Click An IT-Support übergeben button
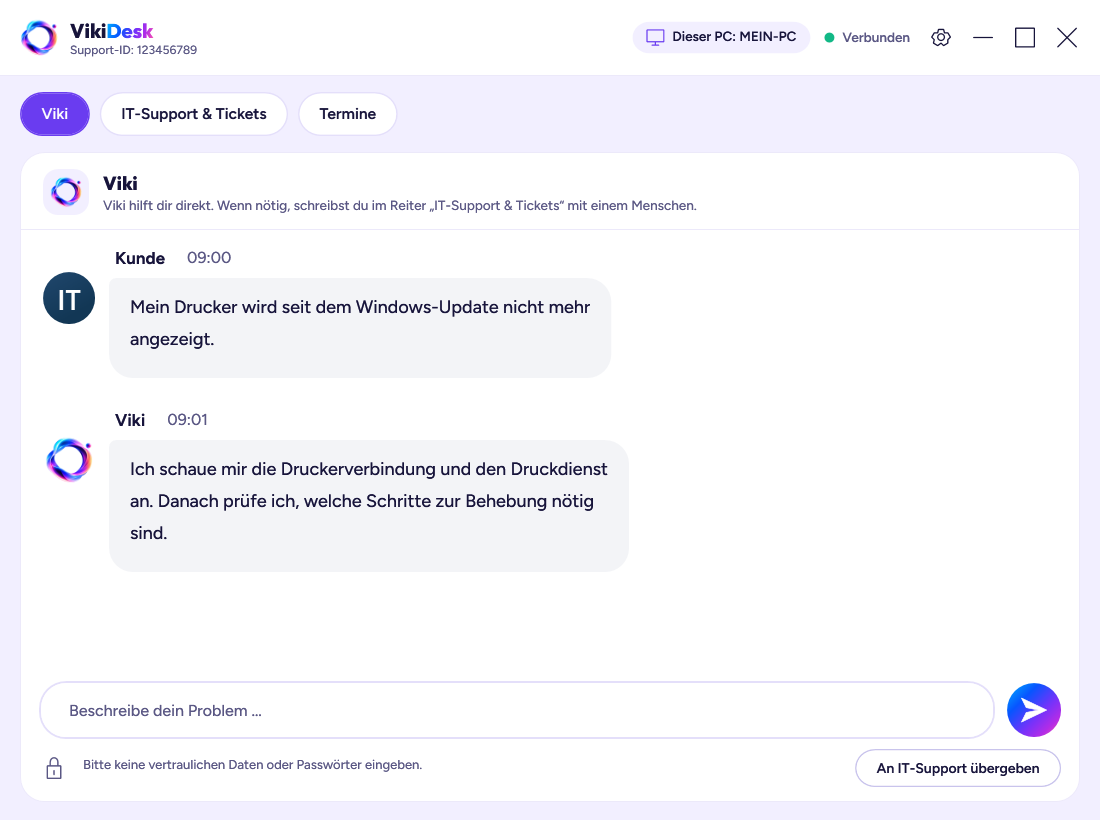 958,768
